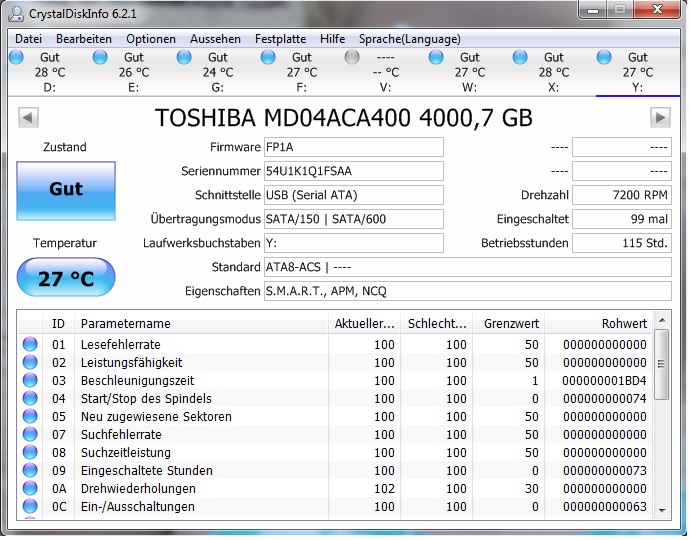This screenshot has height=540, width=691.
Task: Select drive F: status orb
Action: click(x=268, y=57)
